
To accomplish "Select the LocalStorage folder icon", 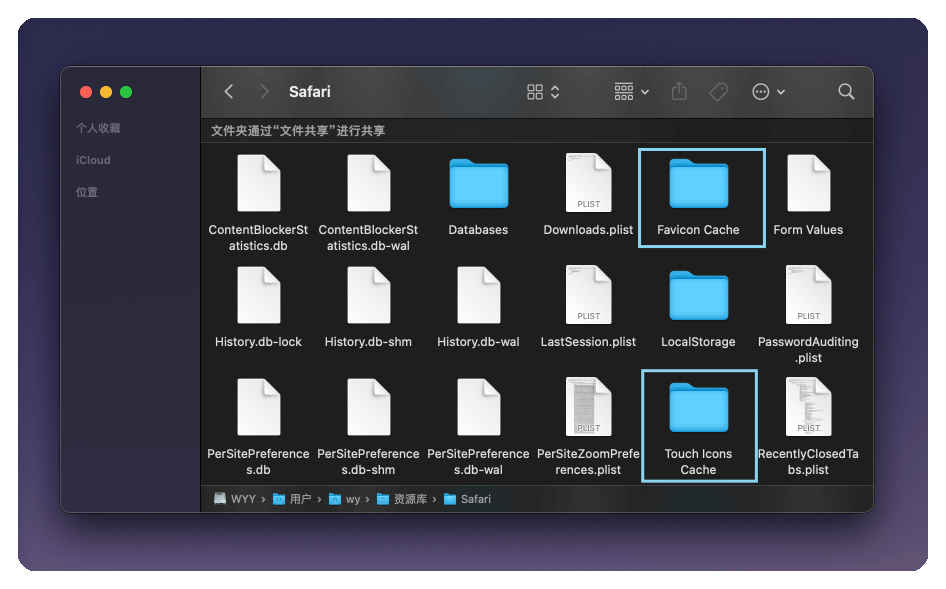I will 699,296.
